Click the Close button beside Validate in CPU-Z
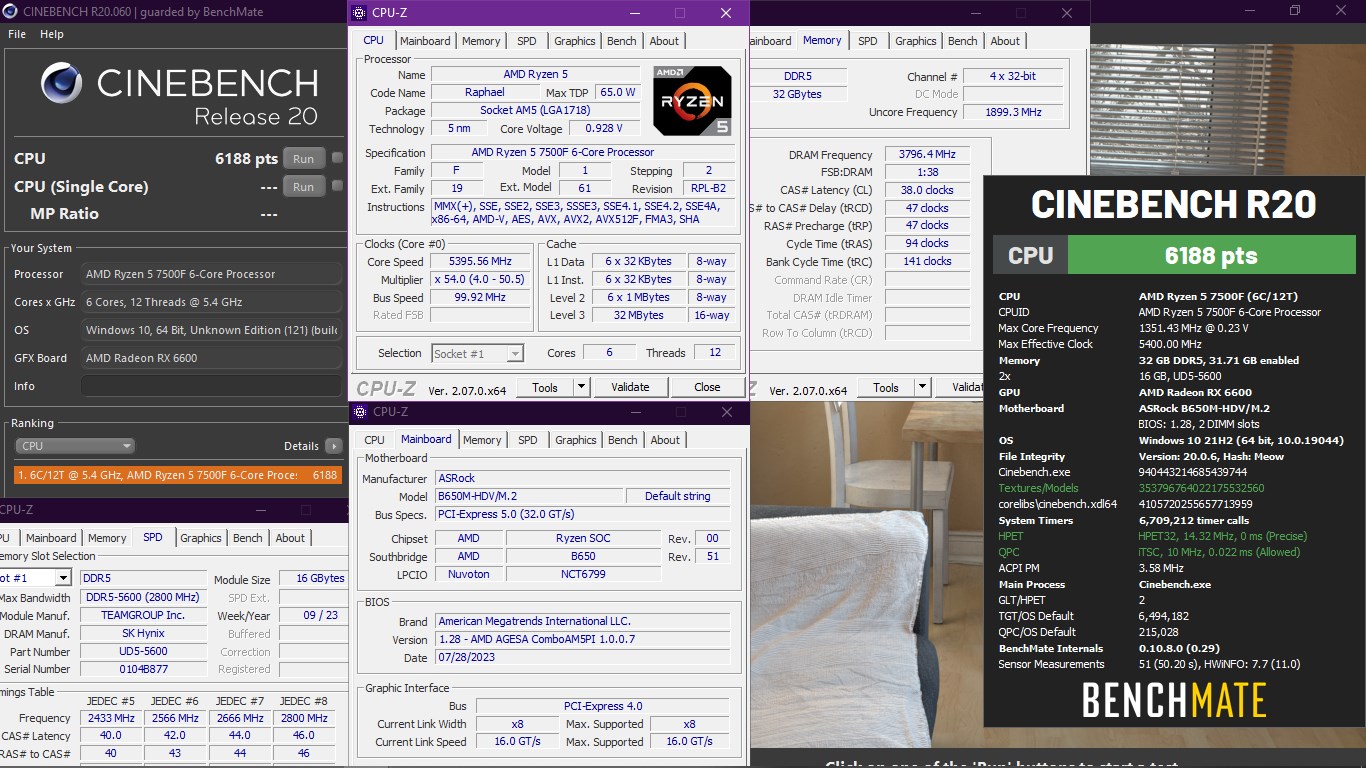 click(707, 387)
